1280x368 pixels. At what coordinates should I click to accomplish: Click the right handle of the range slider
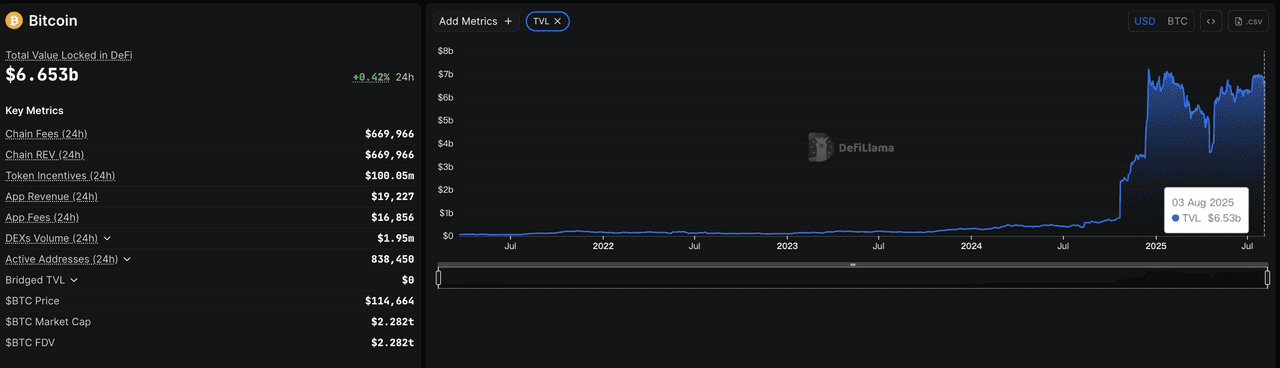(1267, 277)
